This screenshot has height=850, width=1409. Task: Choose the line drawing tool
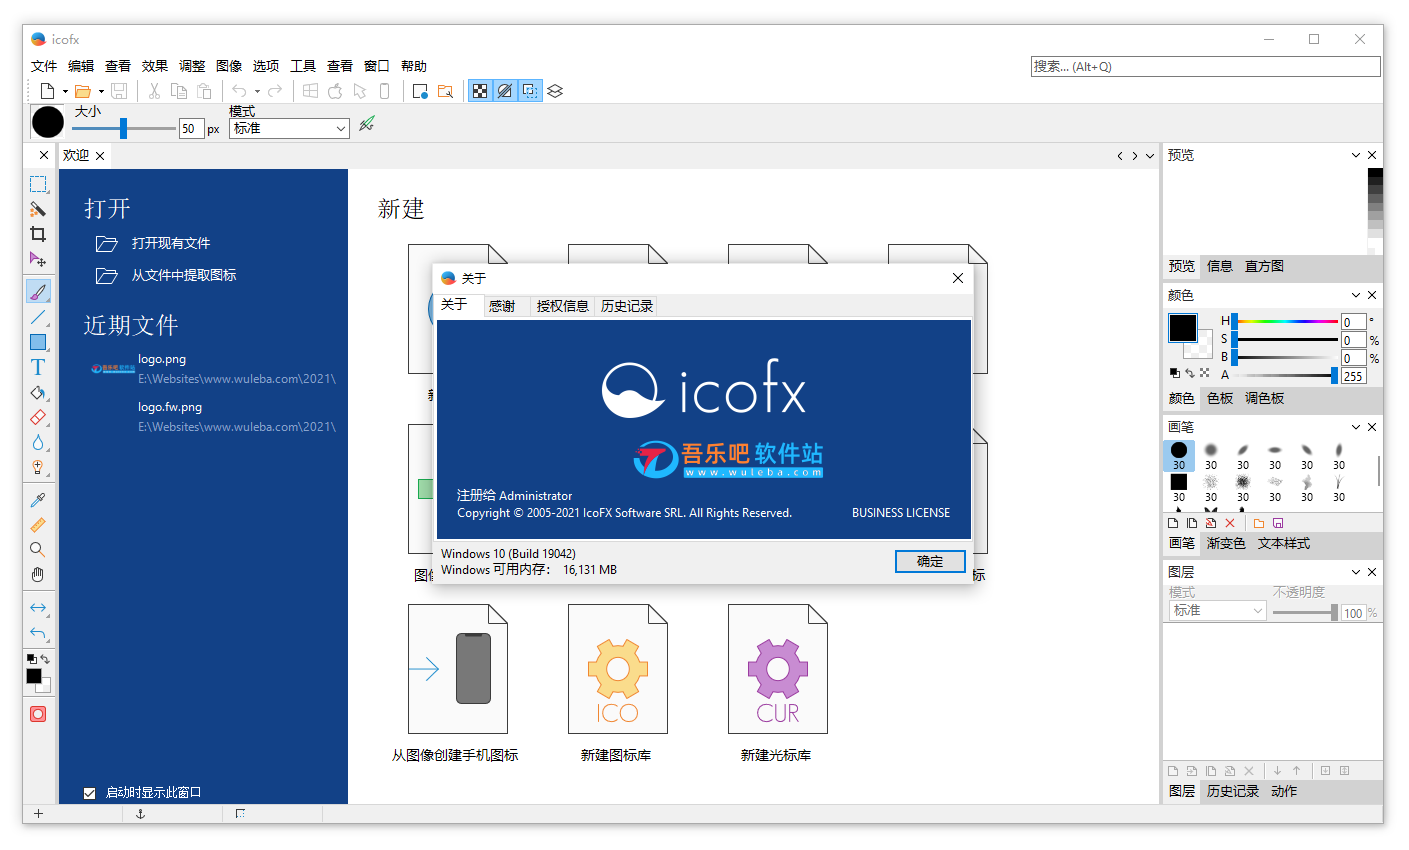point(38,317)
